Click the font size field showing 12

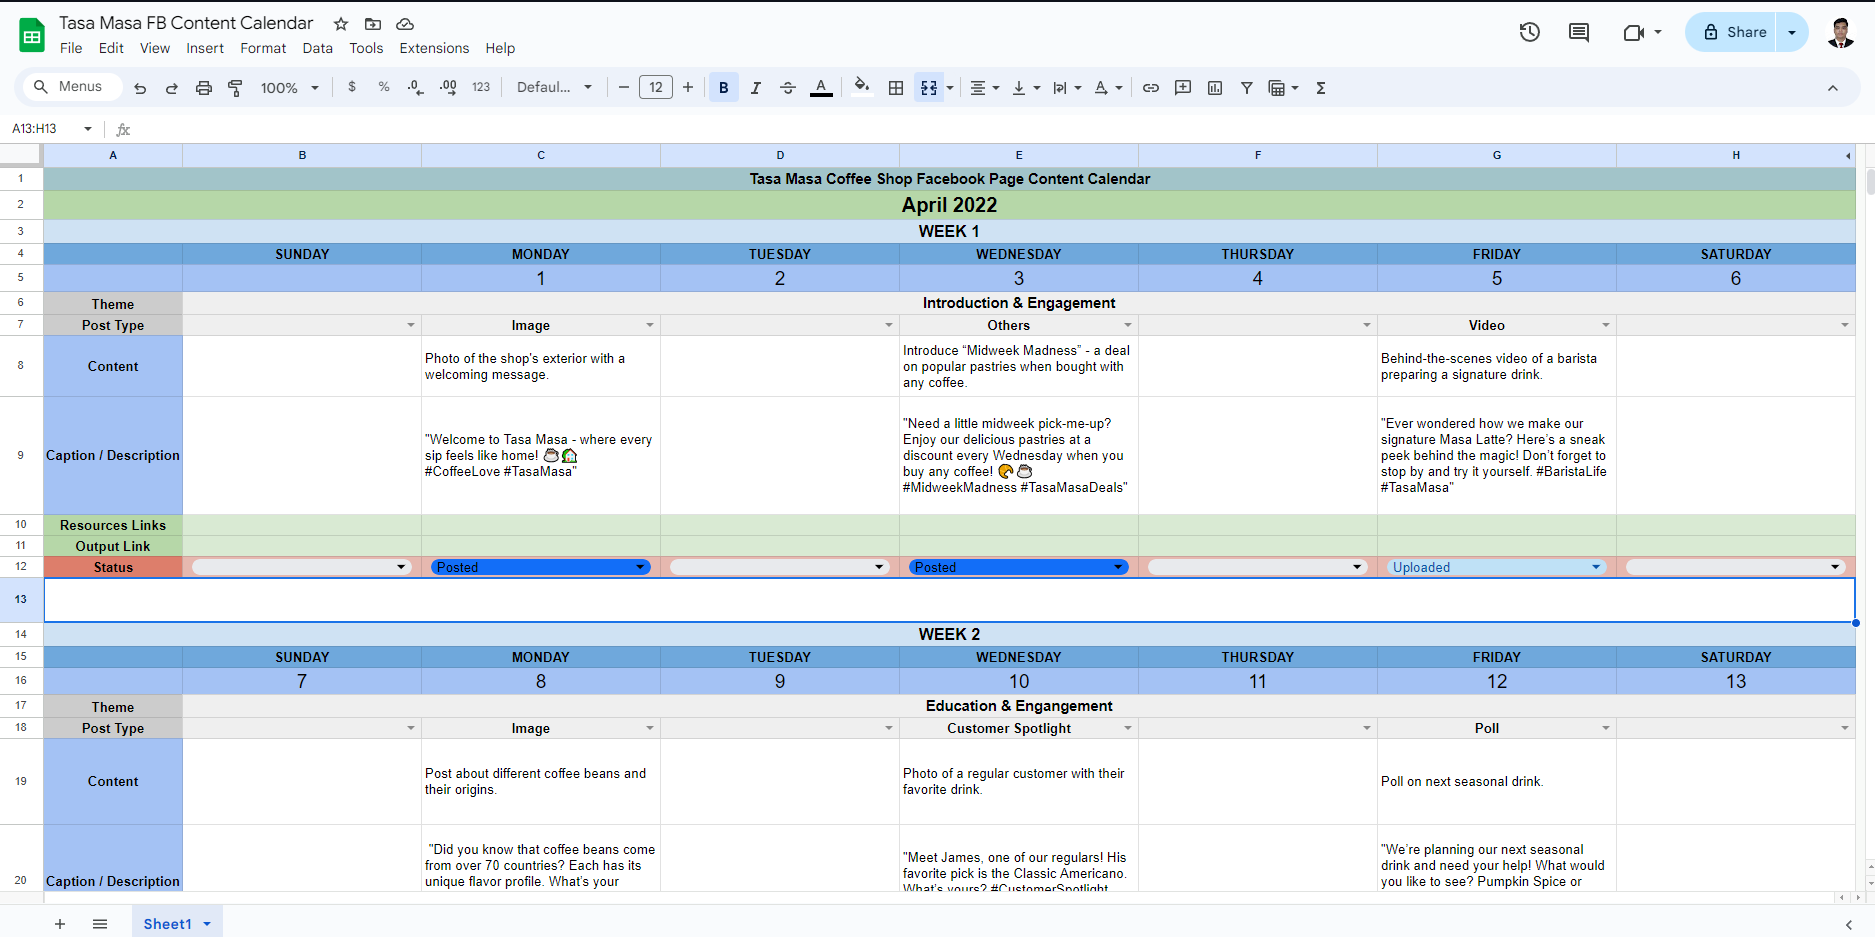click(x=656, y=87)
